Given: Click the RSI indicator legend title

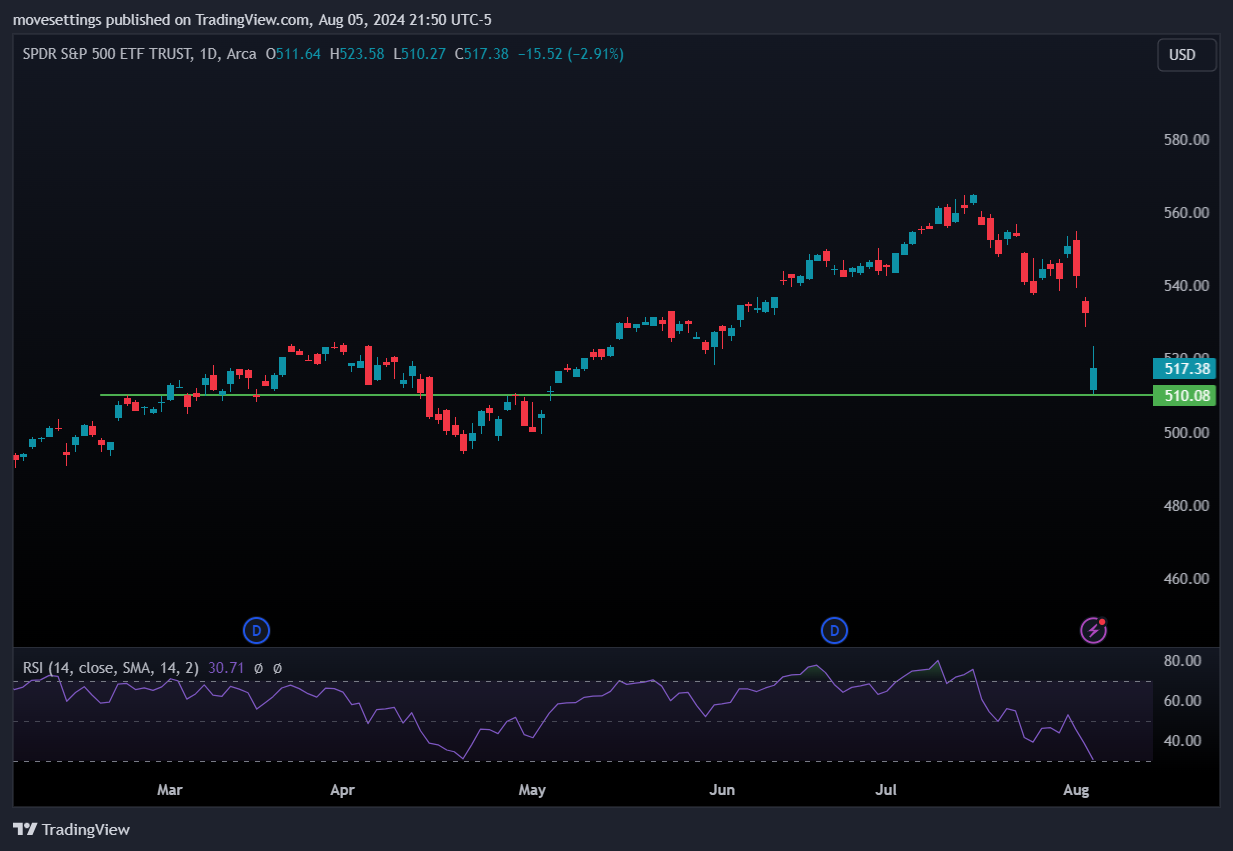Looking at the screenshot, I should click(x=111, y=667).
